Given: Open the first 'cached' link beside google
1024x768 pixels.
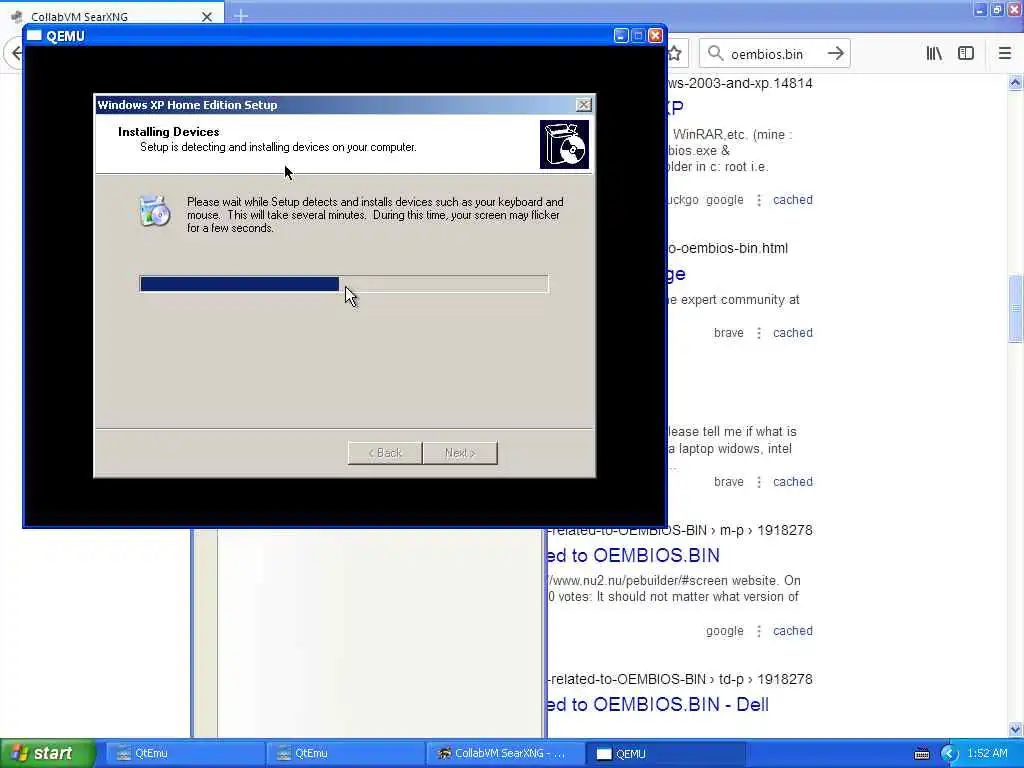Looking at the screenshot, I should 793,200.
